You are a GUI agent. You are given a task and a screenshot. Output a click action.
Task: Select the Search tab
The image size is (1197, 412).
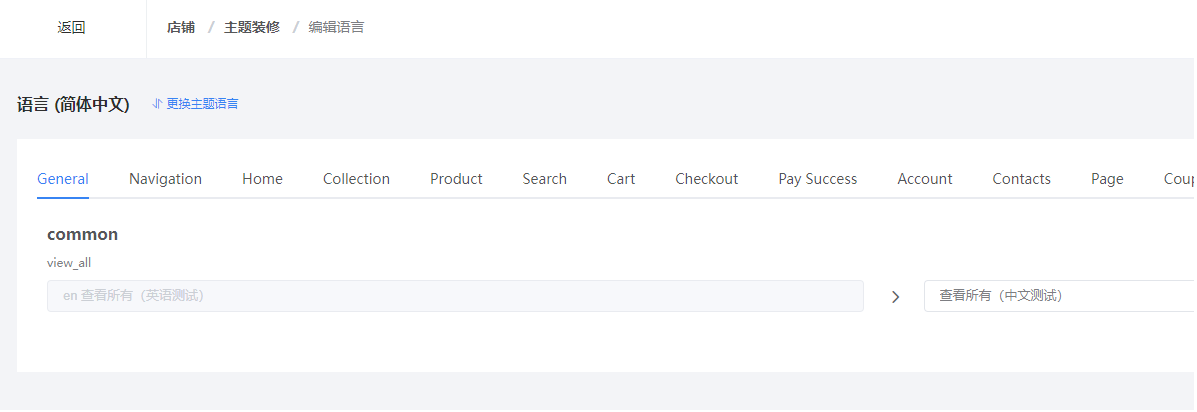(544, 179)
